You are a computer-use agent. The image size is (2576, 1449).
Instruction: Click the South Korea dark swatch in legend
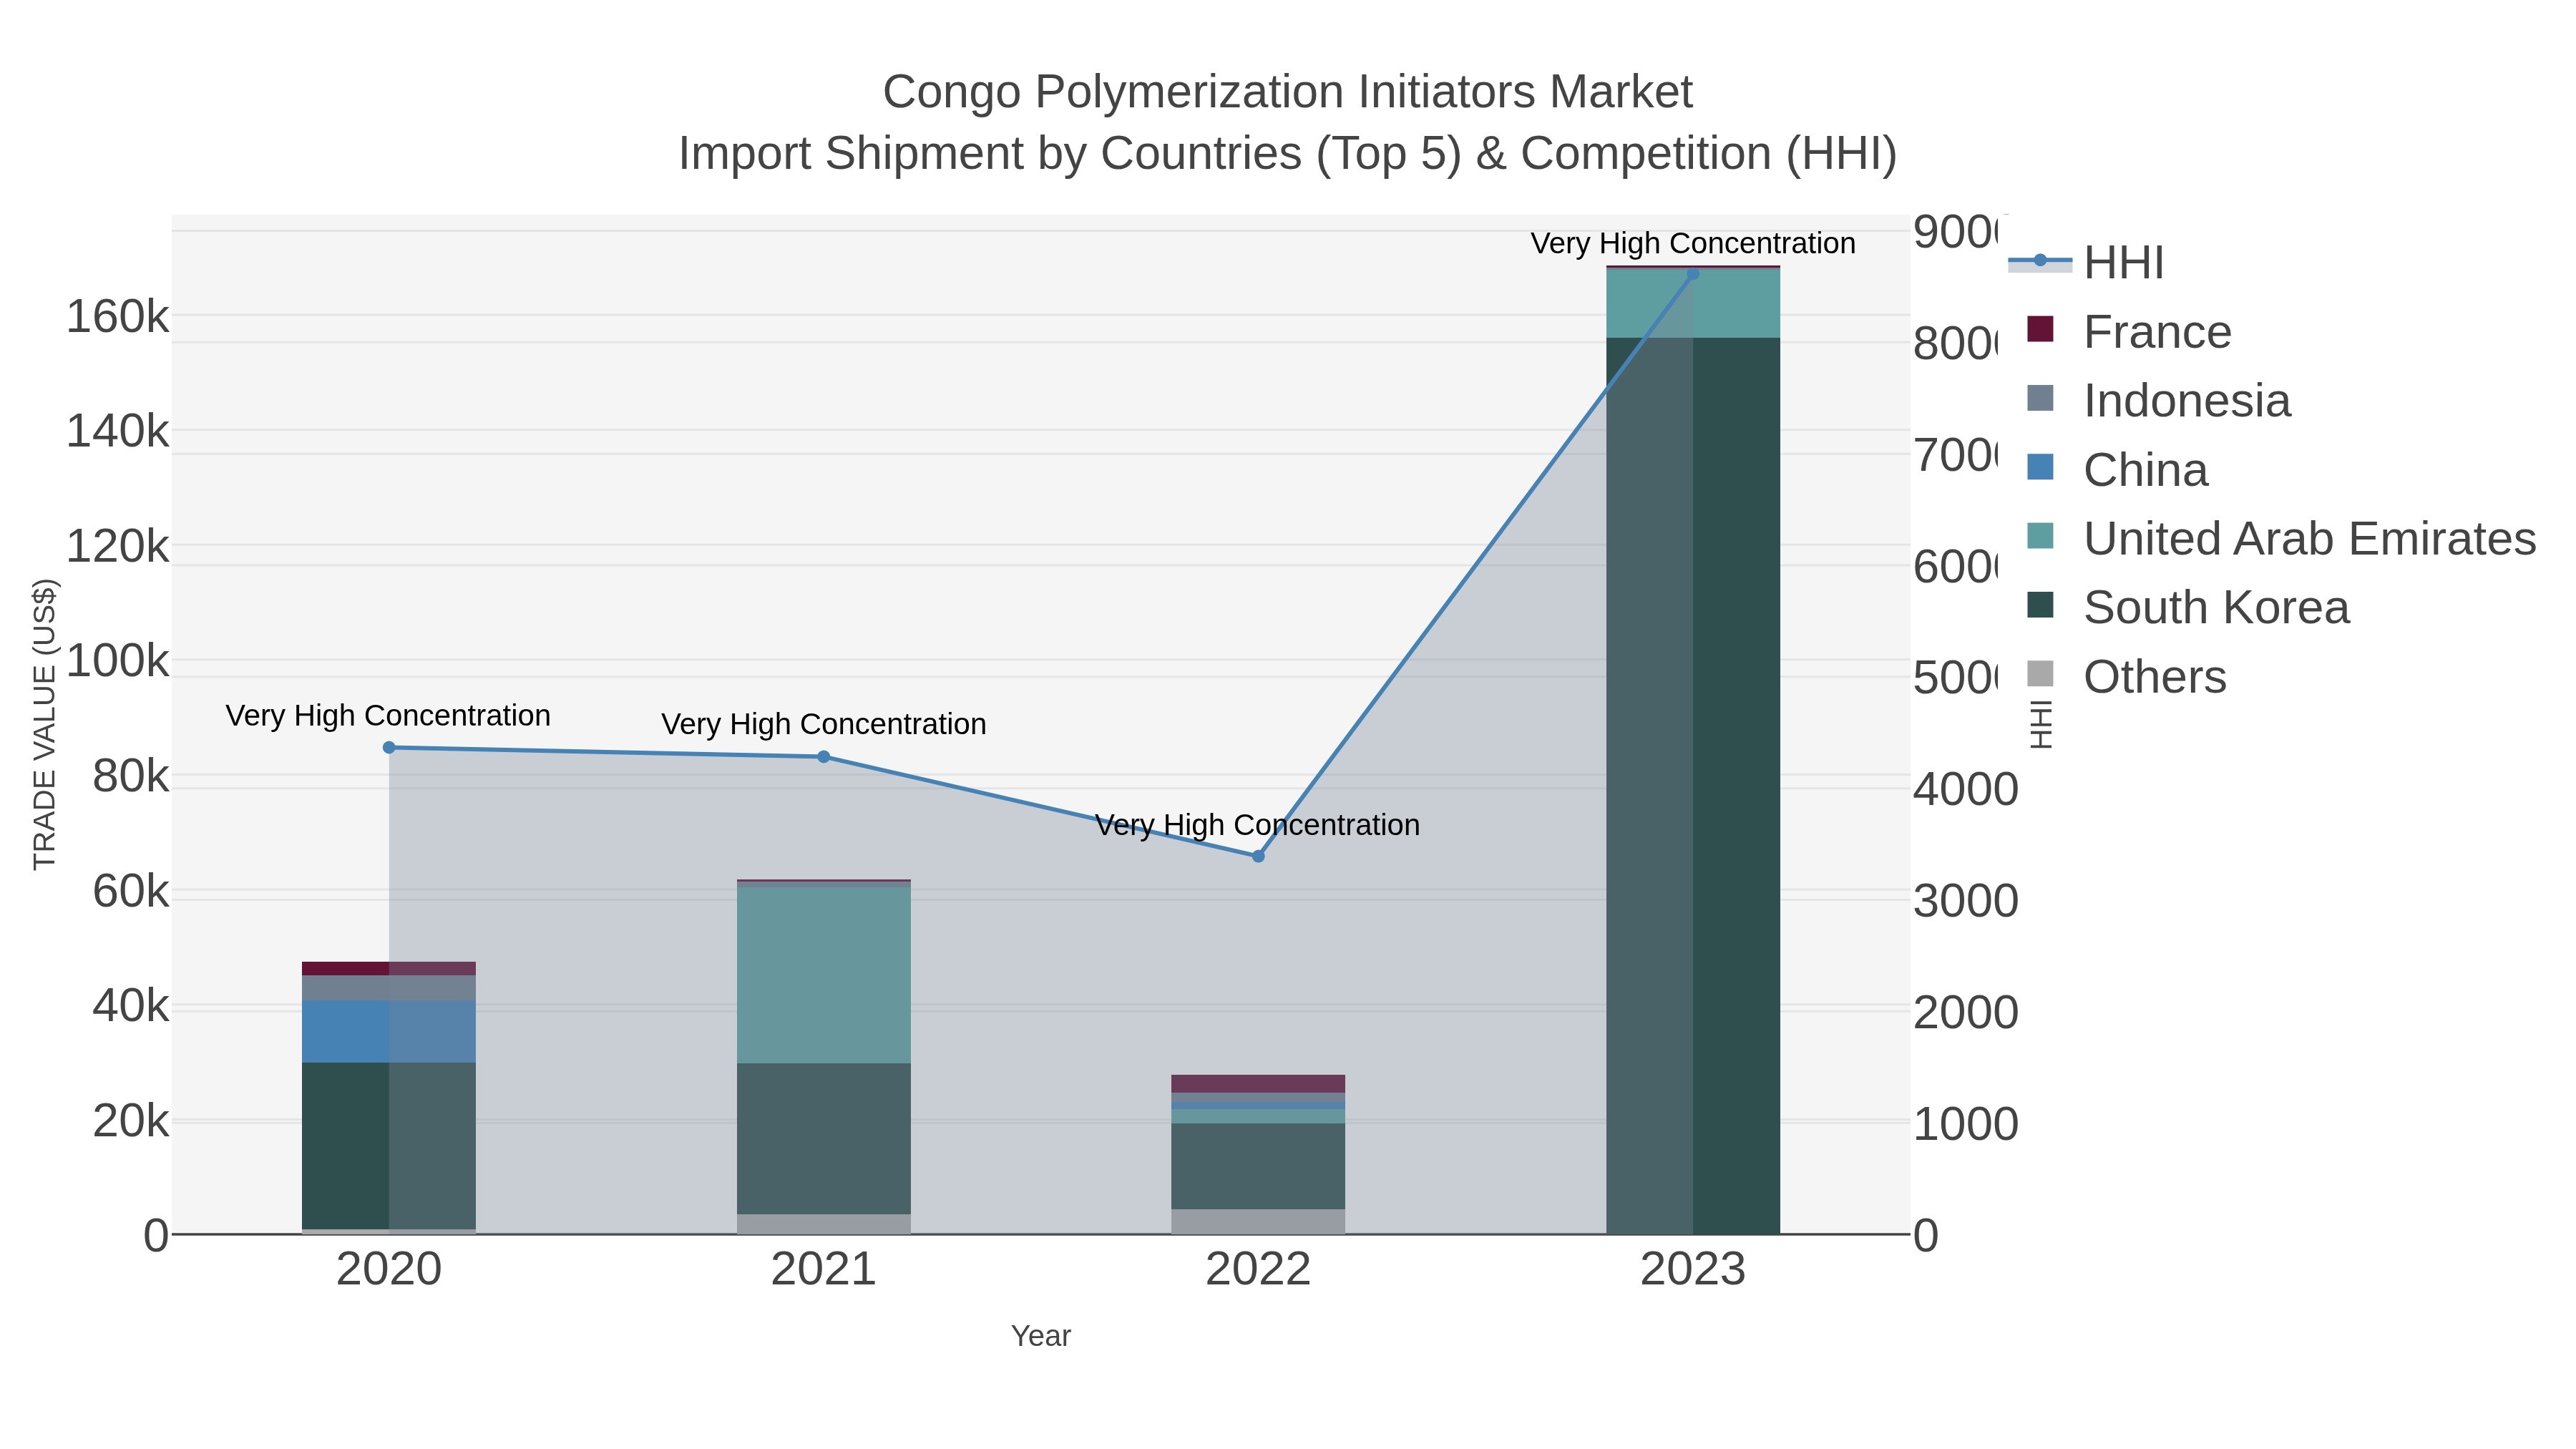[x=2040, y=605]
